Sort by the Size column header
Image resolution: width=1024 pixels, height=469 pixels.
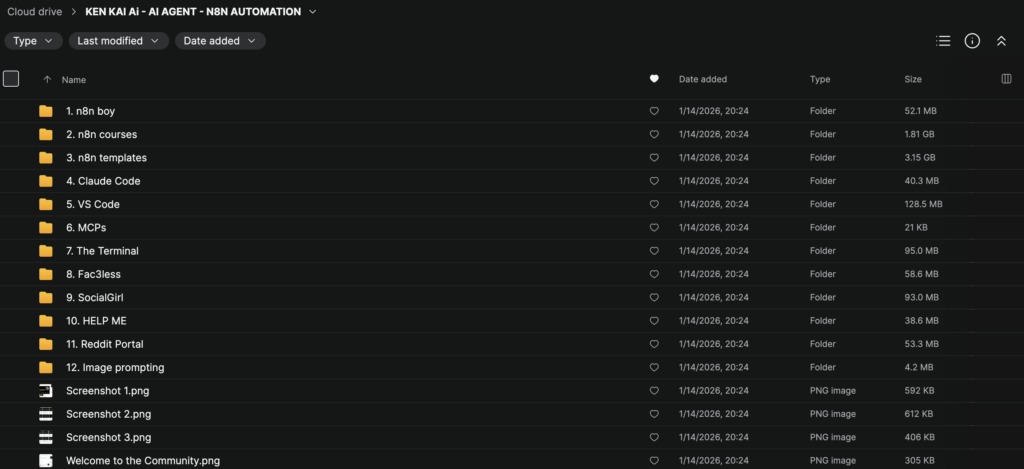913,79
